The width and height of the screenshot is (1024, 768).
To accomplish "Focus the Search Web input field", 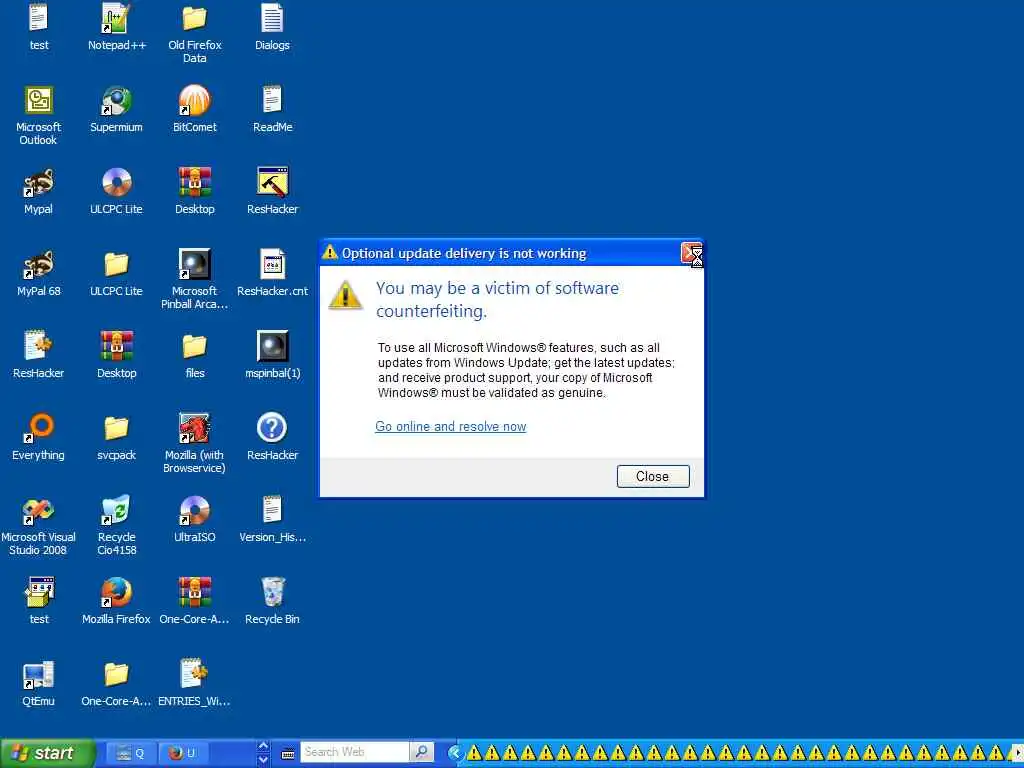I will pyautogui.click(x=355, y=752).
